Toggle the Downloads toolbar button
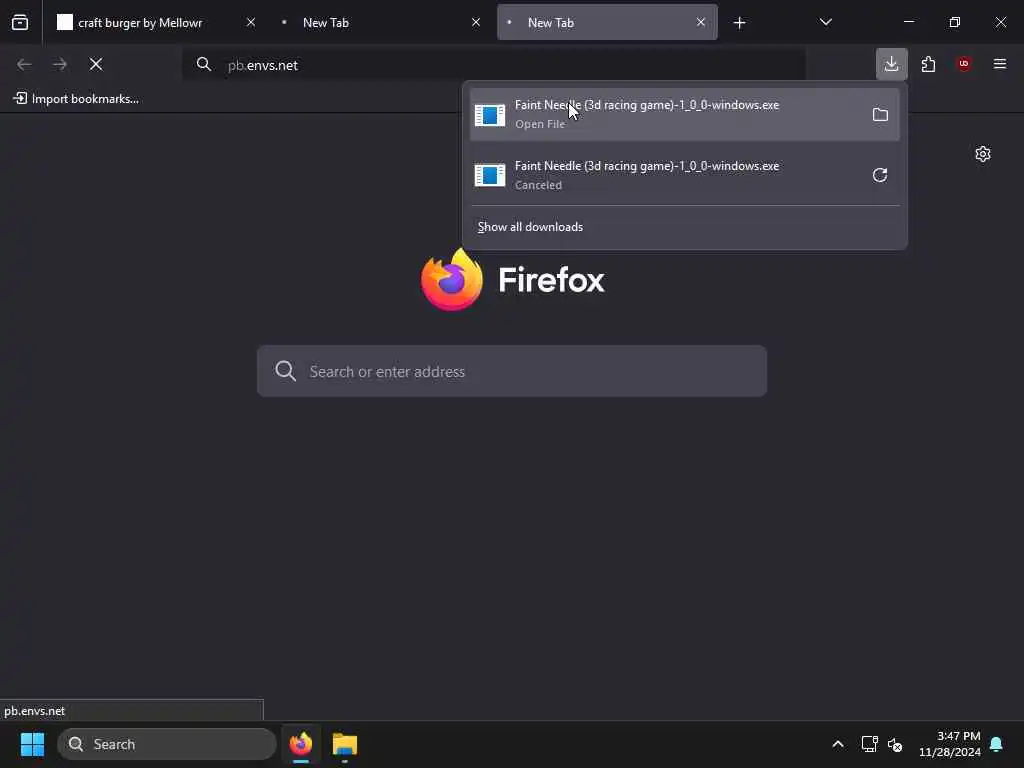Image resolution: width=1024 pixels, height=768 pixels. (x=891, y=64)
